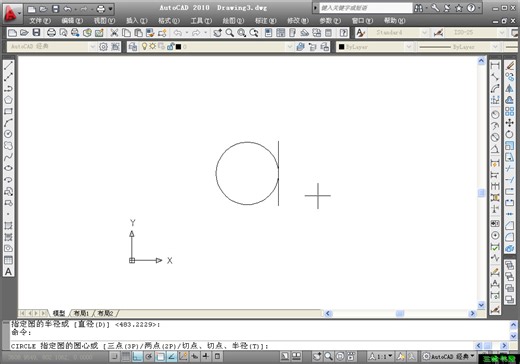Select the Hatch tool
Image resolution: width=520 pixels, height=364 pixels.
(8, 226)
